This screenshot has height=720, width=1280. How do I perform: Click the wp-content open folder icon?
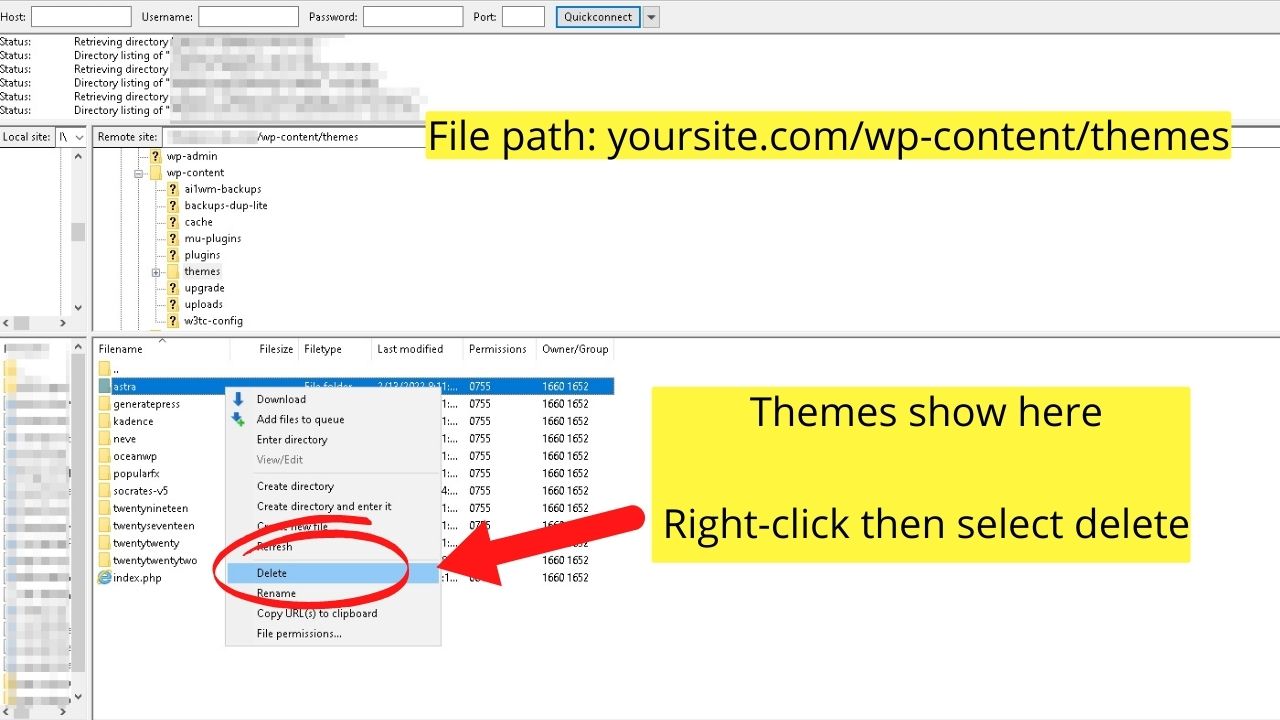tap(156, 172)
